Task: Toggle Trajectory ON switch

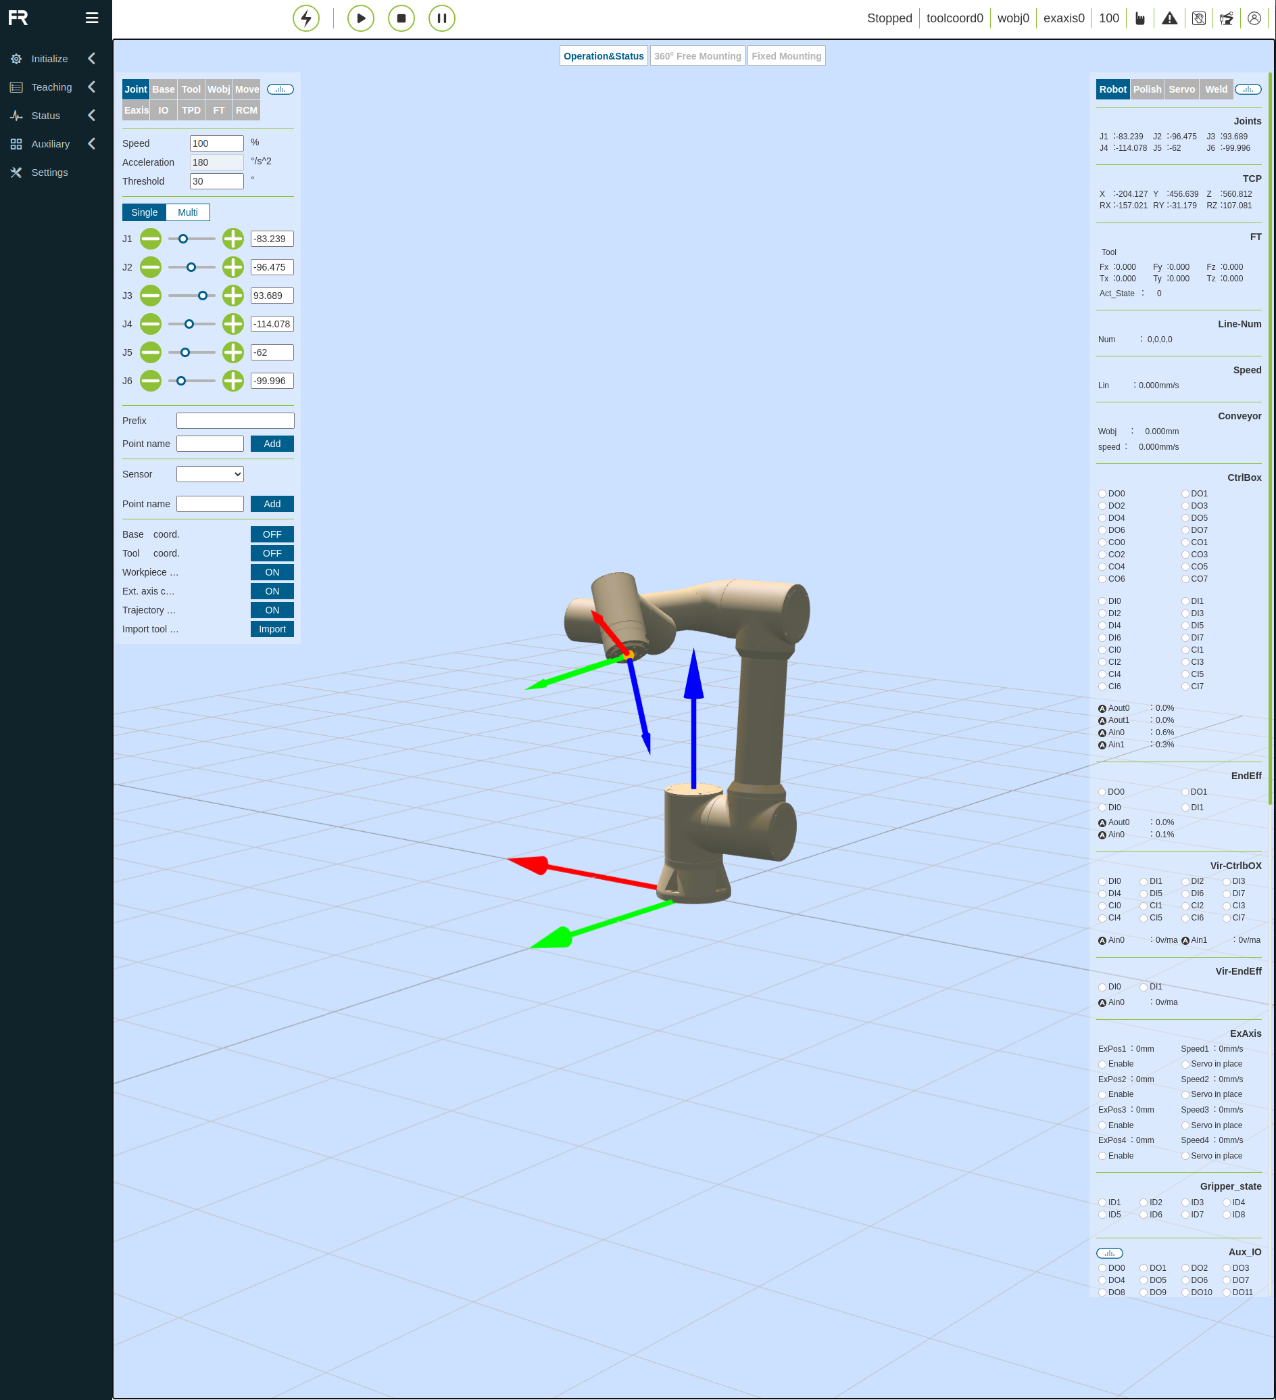Action: (x=272, y=610)
